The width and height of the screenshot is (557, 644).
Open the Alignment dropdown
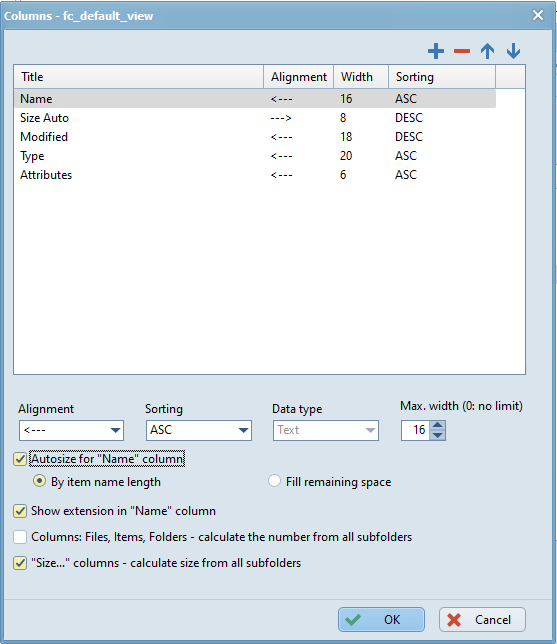[71, 430]
